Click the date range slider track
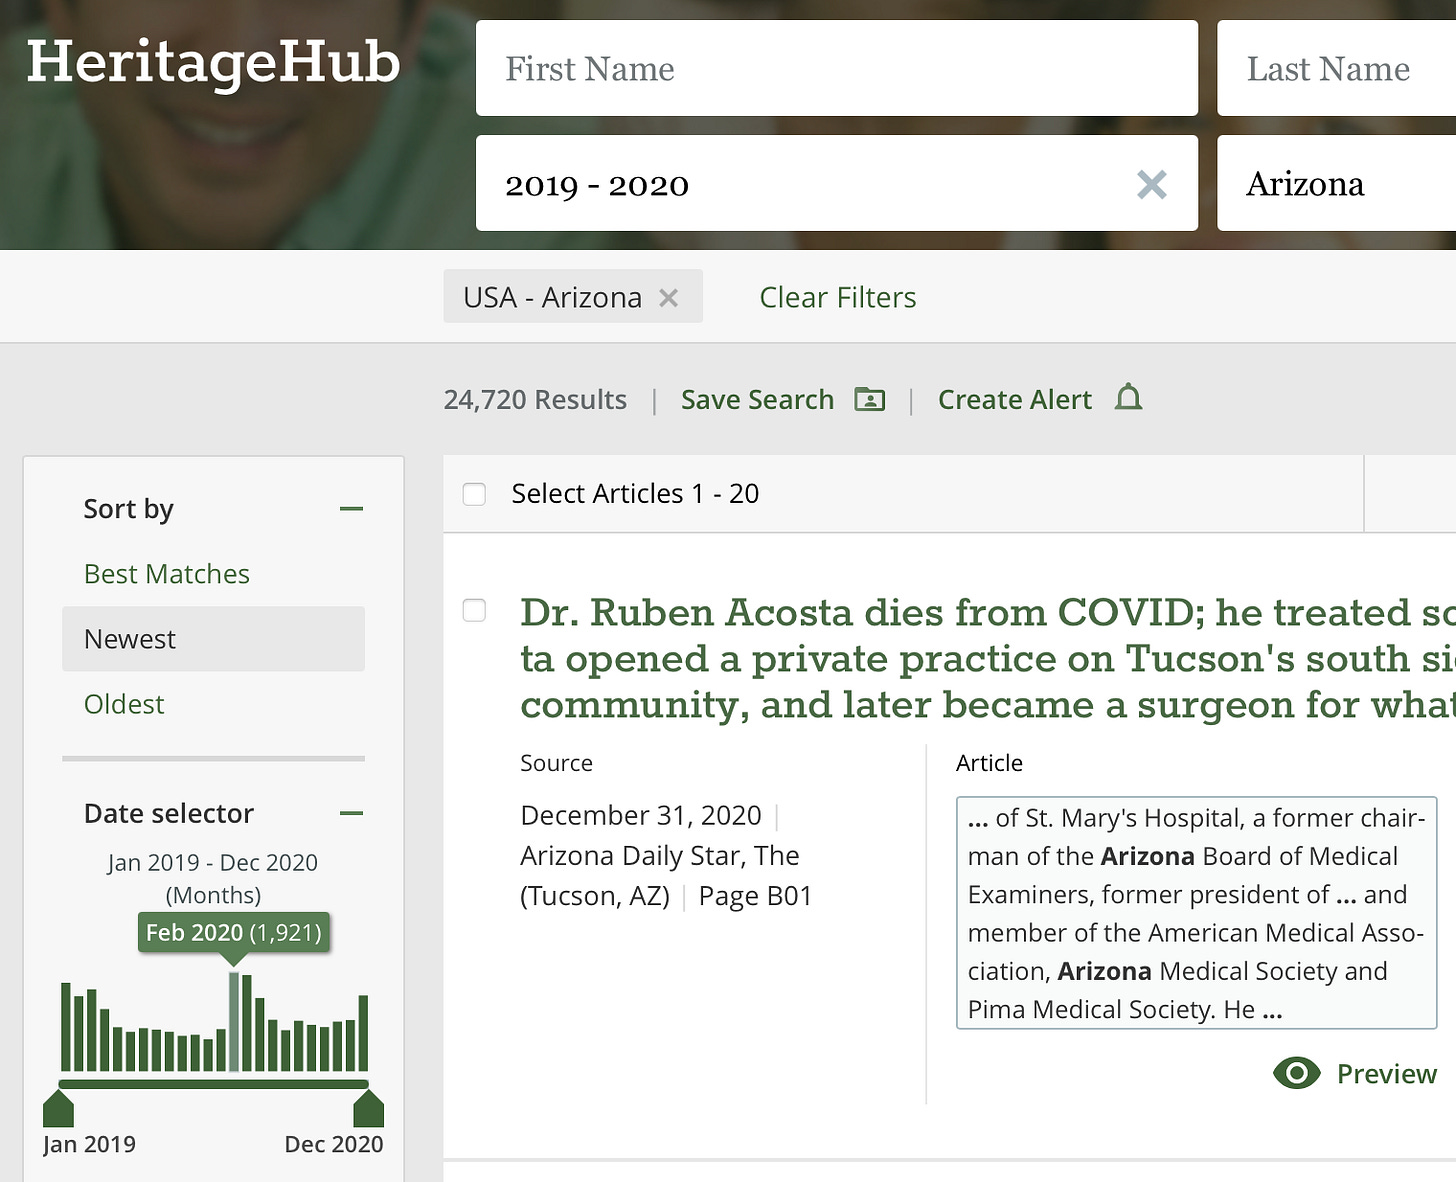This screenshot has height=1182, width=1456. (214, 1084)
